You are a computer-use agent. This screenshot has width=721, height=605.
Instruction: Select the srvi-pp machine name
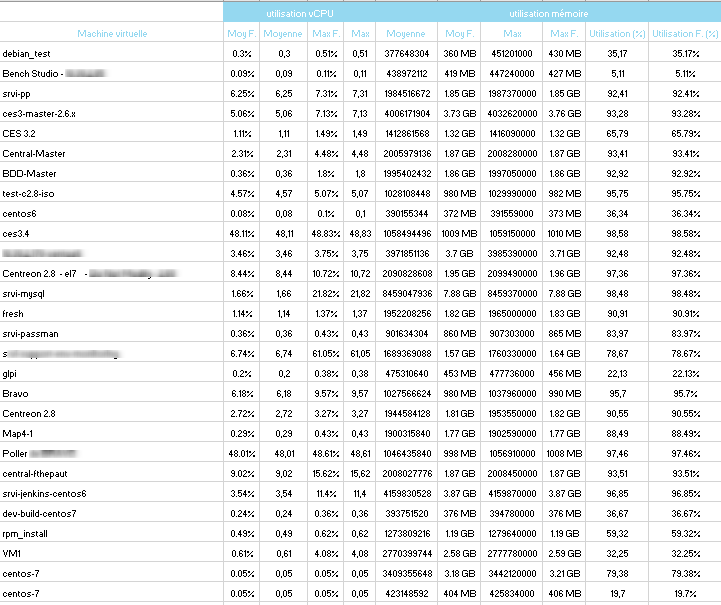[x=17, y=93]
